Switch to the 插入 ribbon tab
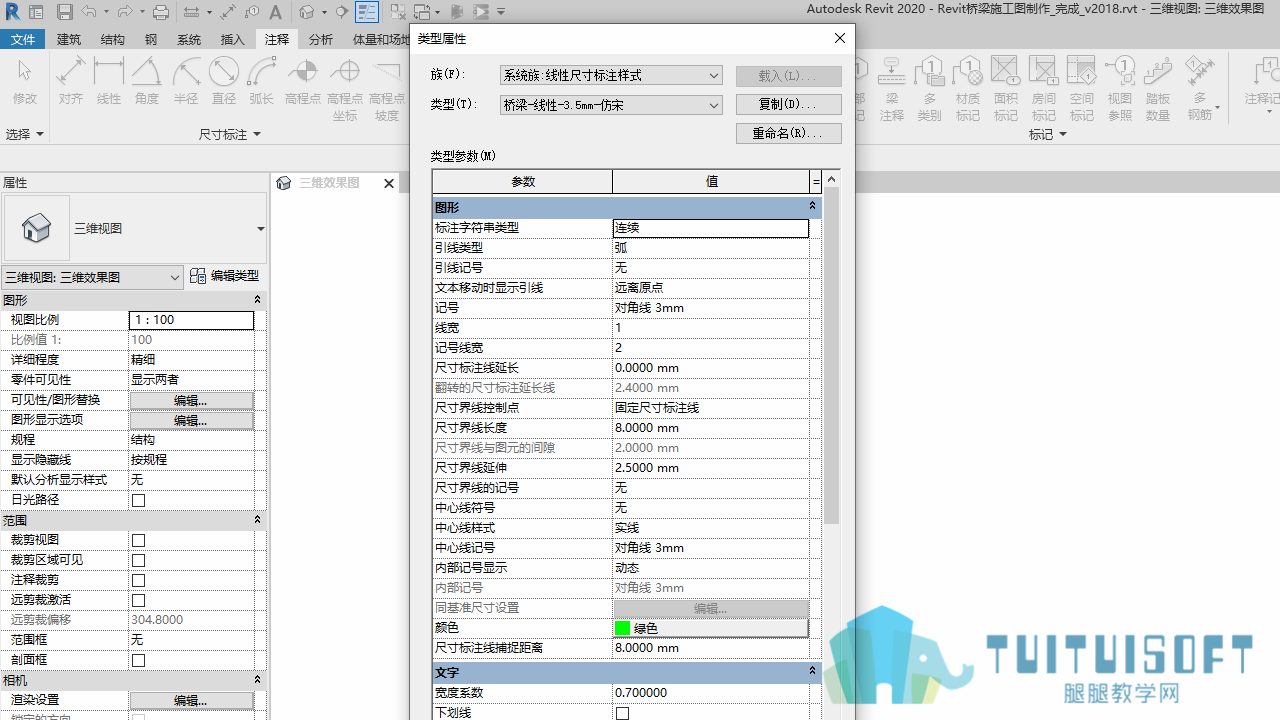1280x720 pixels. [x=232, y=39]
